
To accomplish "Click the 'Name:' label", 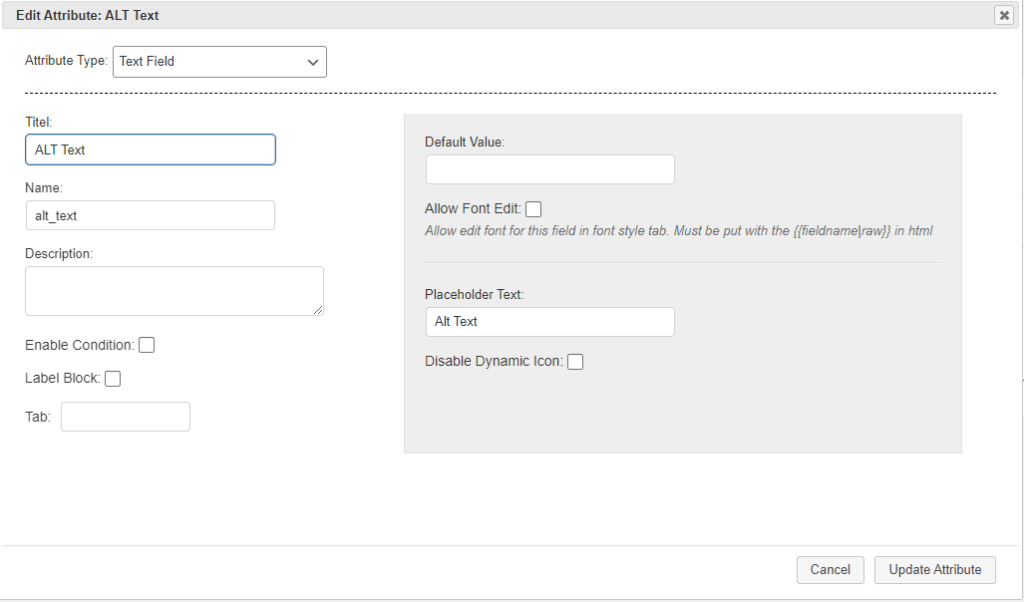I will coord(44,188).
